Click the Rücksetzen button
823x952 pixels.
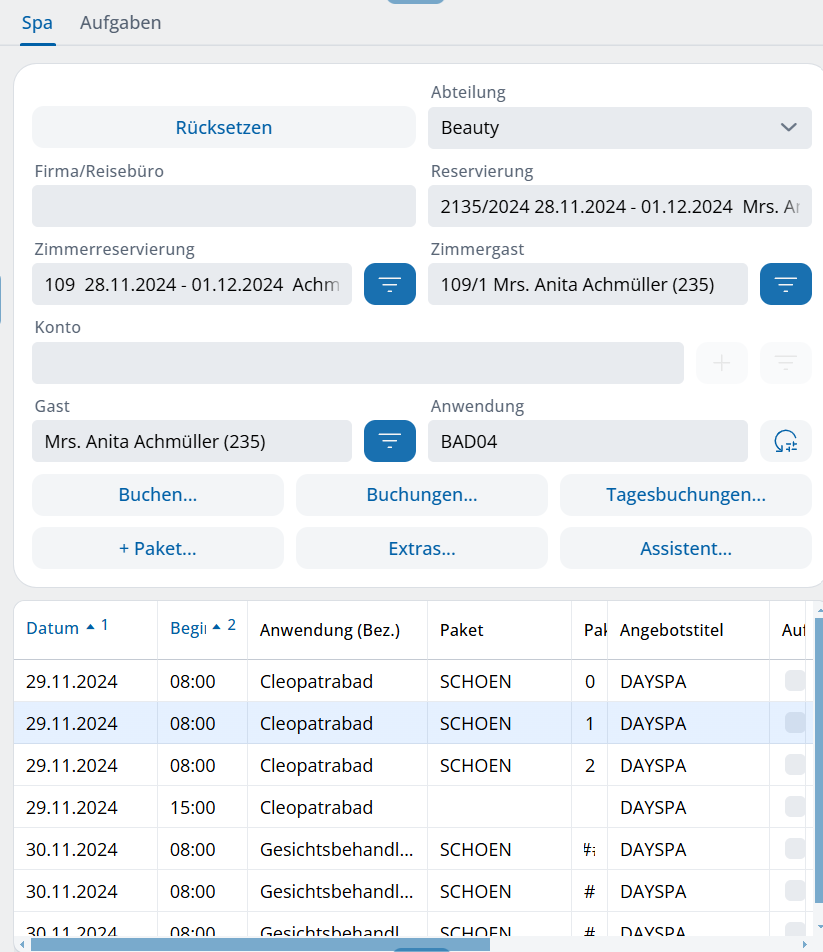223,128
